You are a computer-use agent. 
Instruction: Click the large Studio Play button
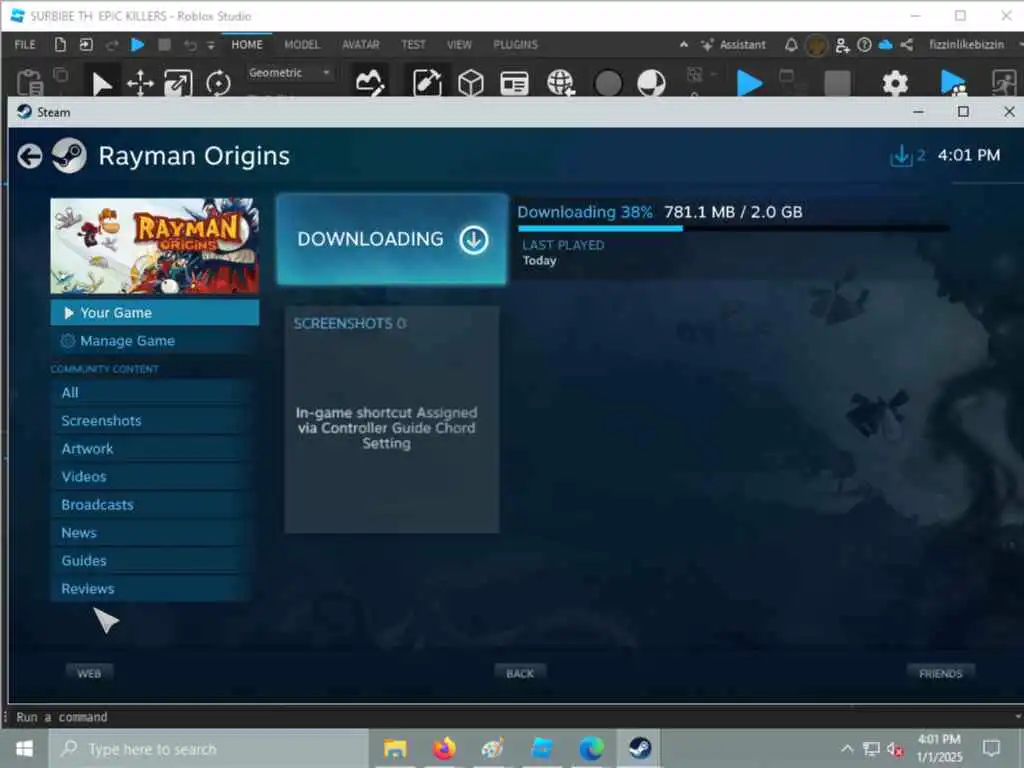(x=749, y=83)
